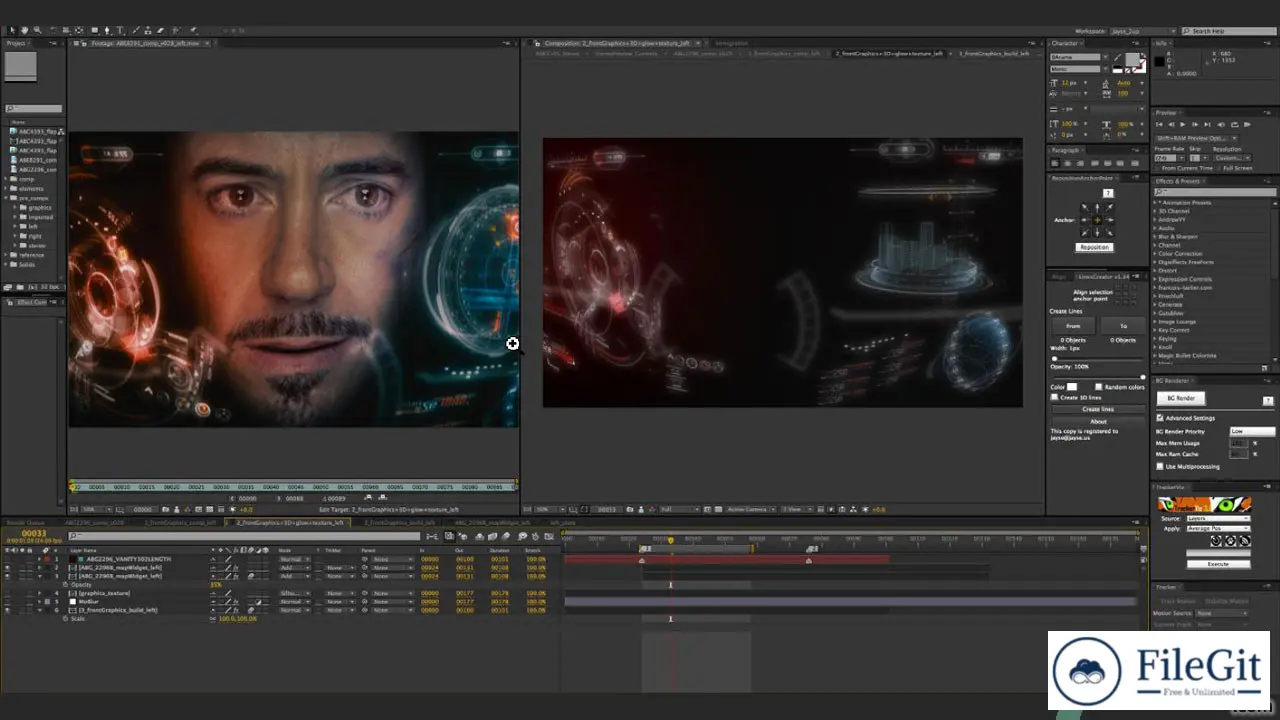Select the Zoom magnifier tool

[37, 30]
